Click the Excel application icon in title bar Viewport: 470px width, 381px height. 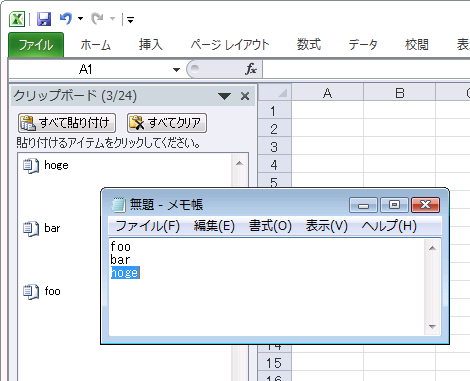pos(17,19)
